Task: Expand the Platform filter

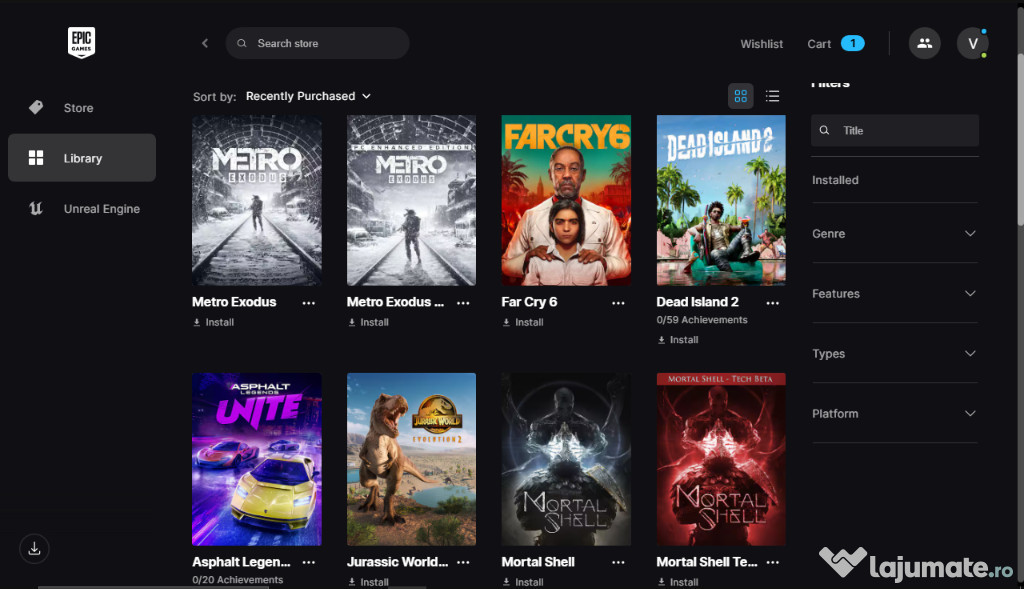Action: coord(895,414)
